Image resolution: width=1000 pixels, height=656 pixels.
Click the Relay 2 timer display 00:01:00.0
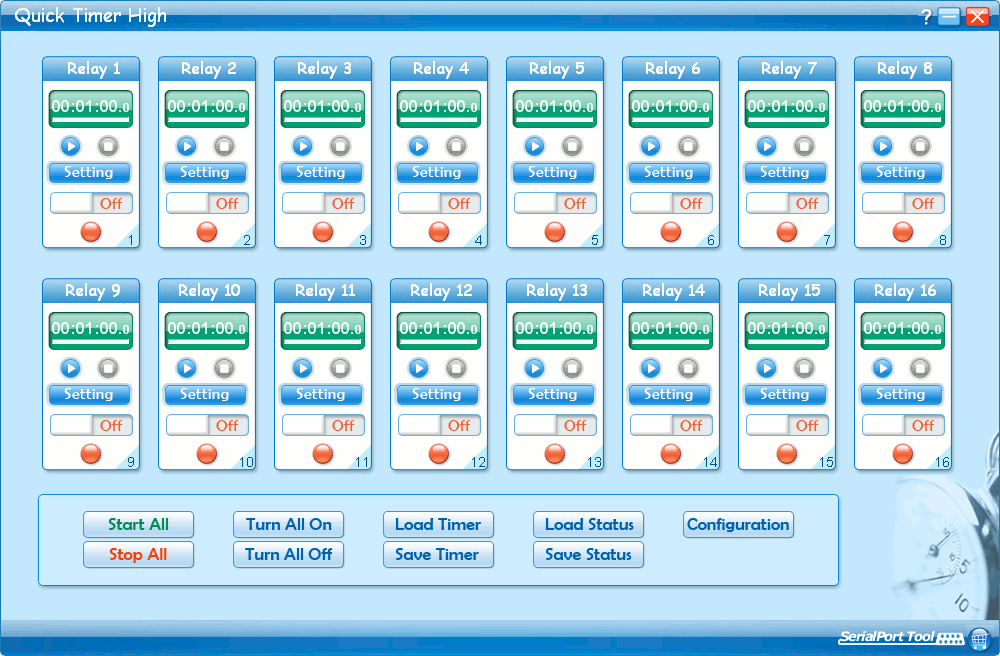point(207,109)
